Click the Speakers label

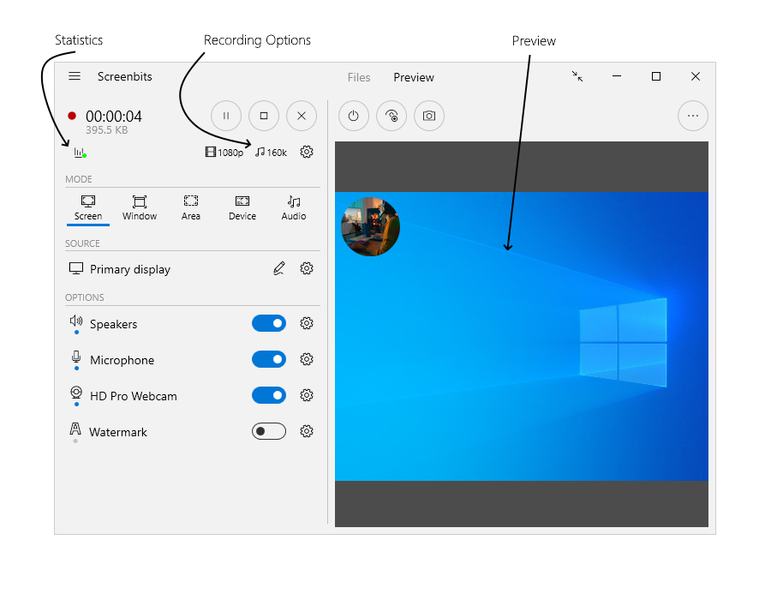[114, 324]
